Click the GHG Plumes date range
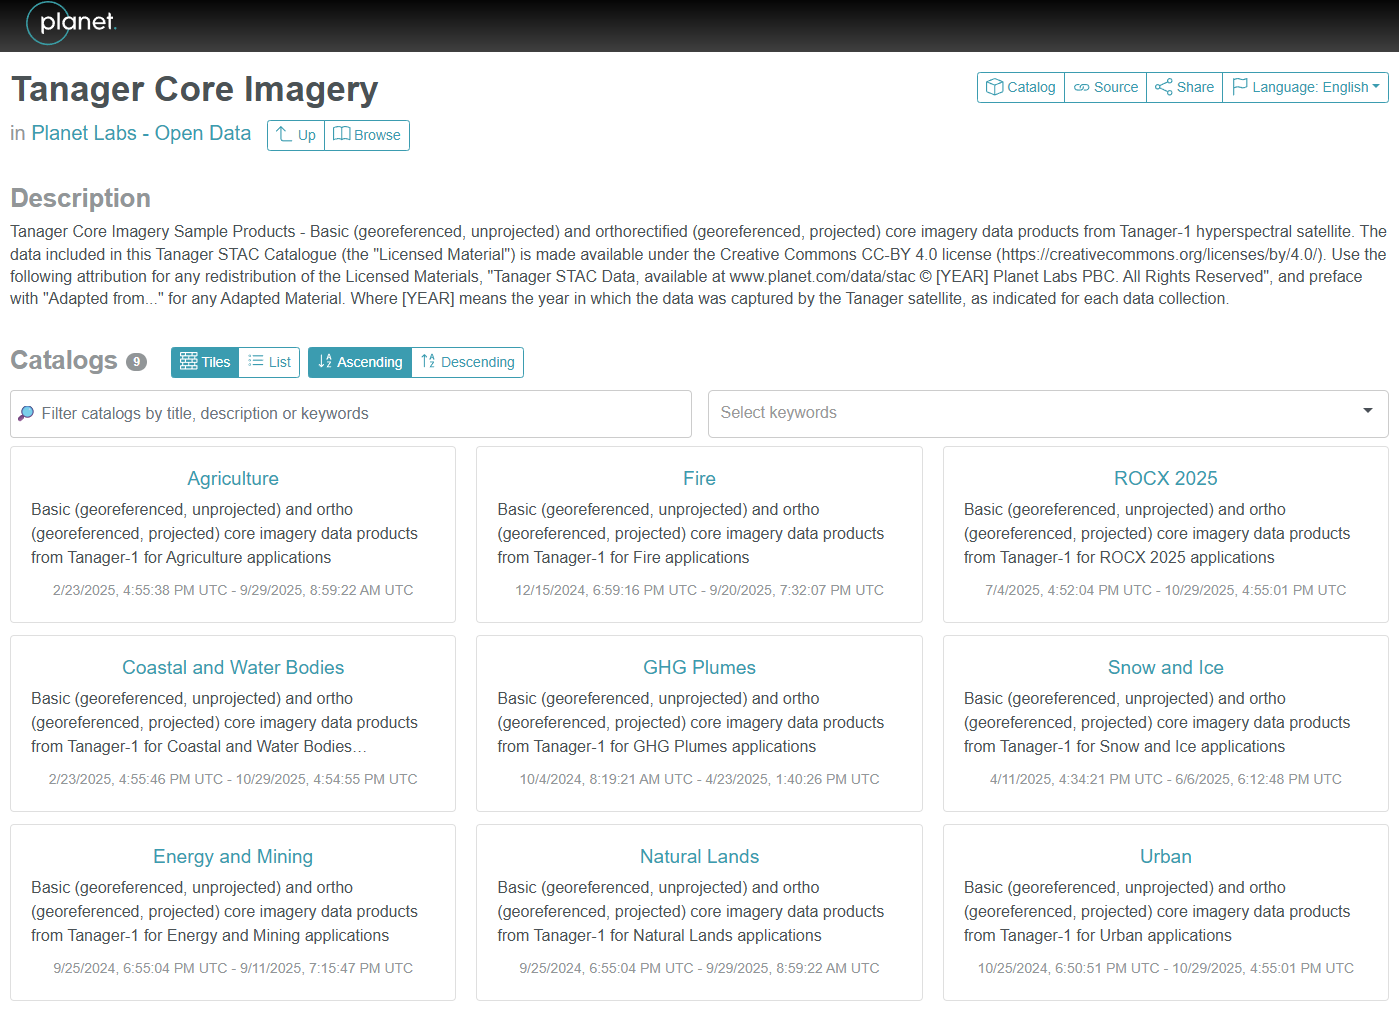 click(700, 780)
